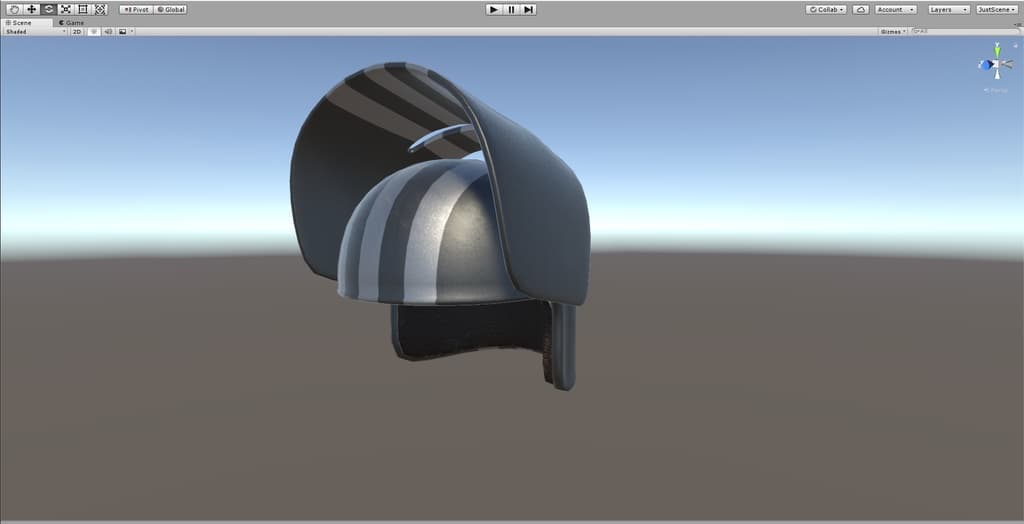This screenshot has height=524, width=1024.
Task: Open the JustScene layout dropdown
Action: coord(997,9)
